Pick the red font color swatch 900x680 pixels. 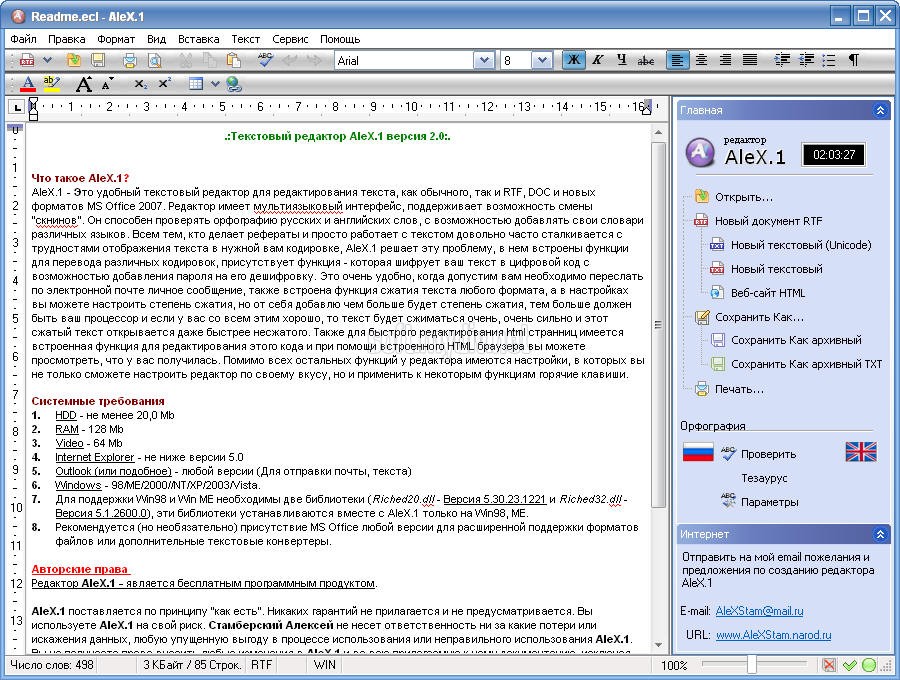tap(28, 84)
